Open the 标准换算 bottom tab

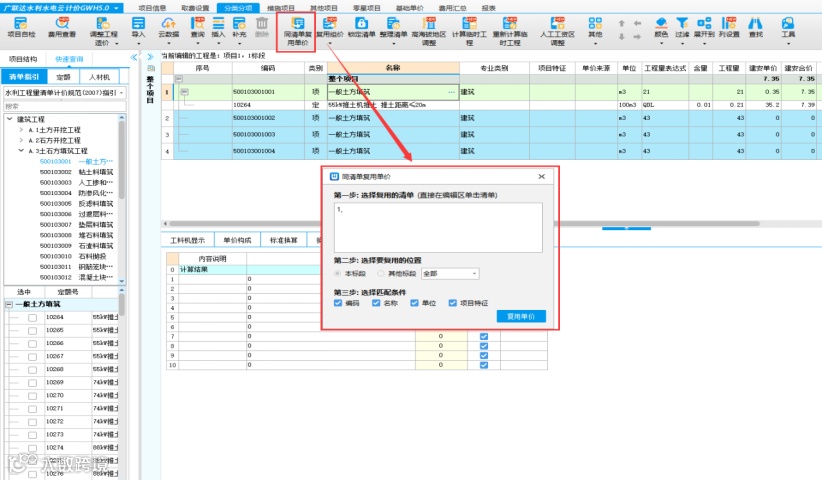click(284, 240)
